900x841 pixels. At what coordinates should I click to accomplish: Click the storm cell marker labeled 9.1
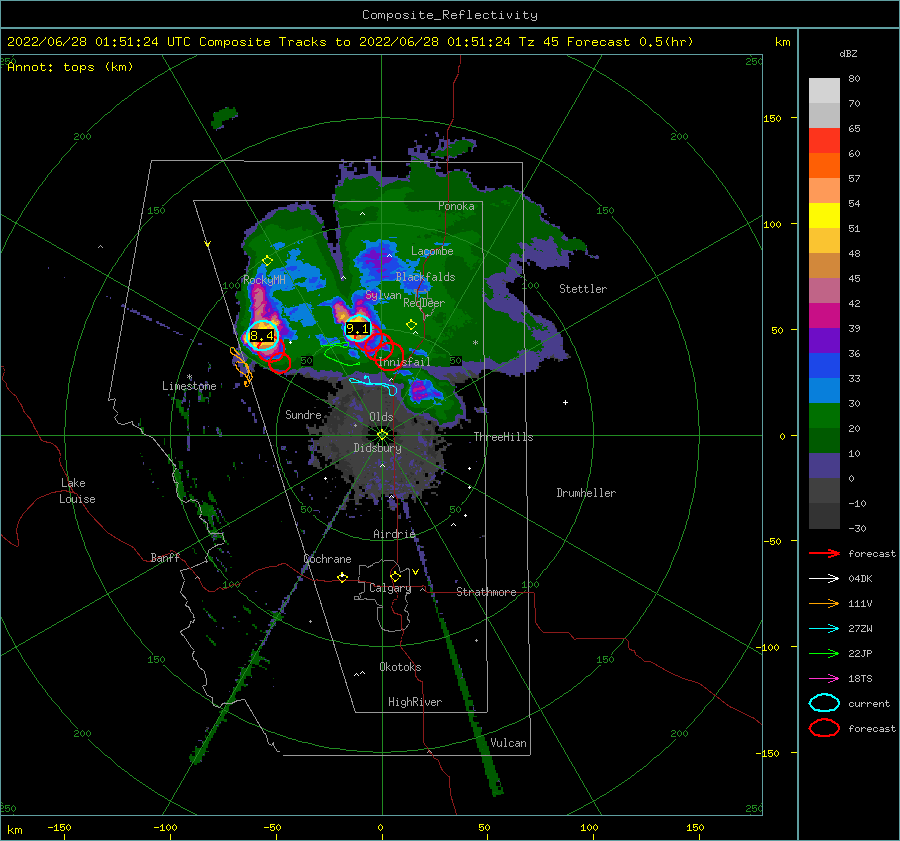click(358, 329)
